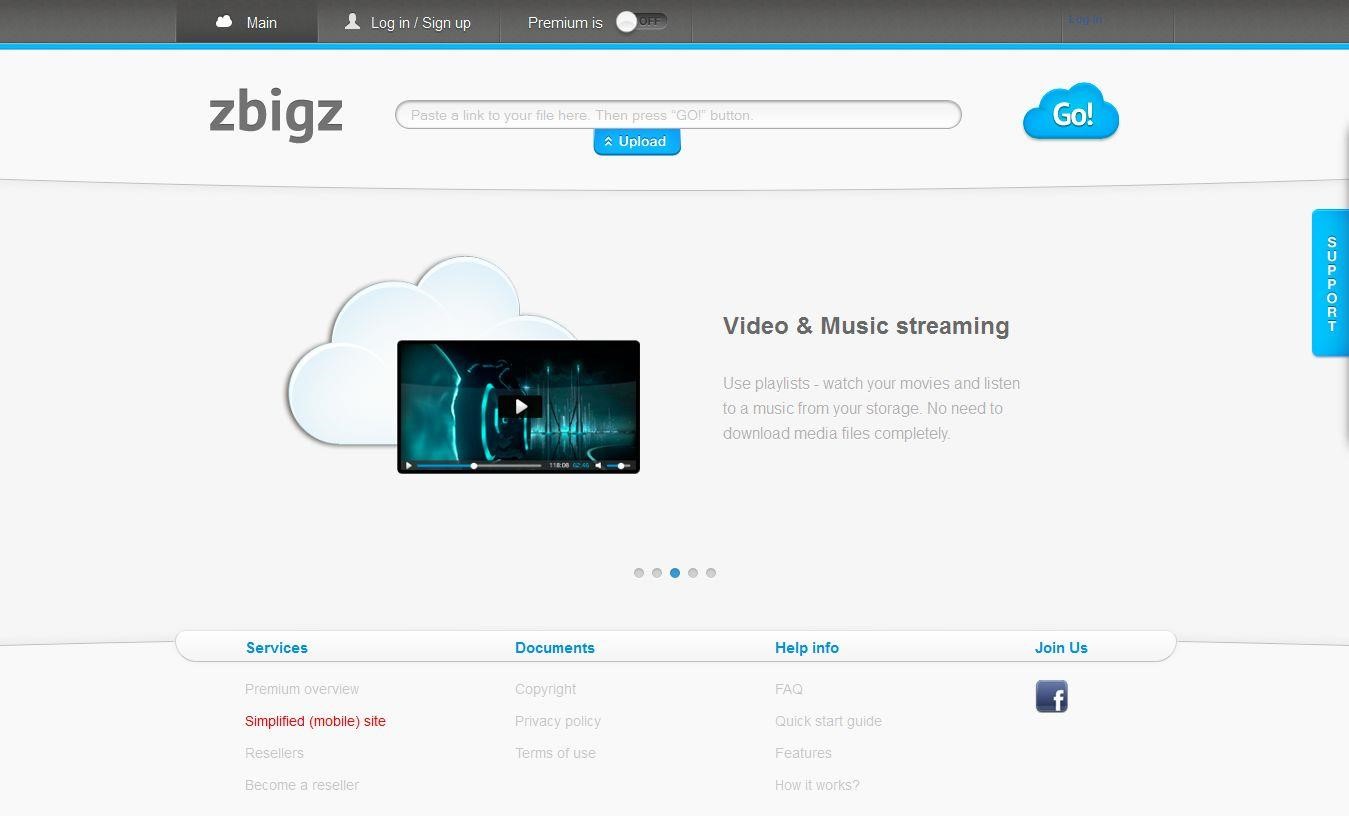Open the Log in / Sign up tab
The height and width of the screenshot is (816, 1349).
click(409, 22)
